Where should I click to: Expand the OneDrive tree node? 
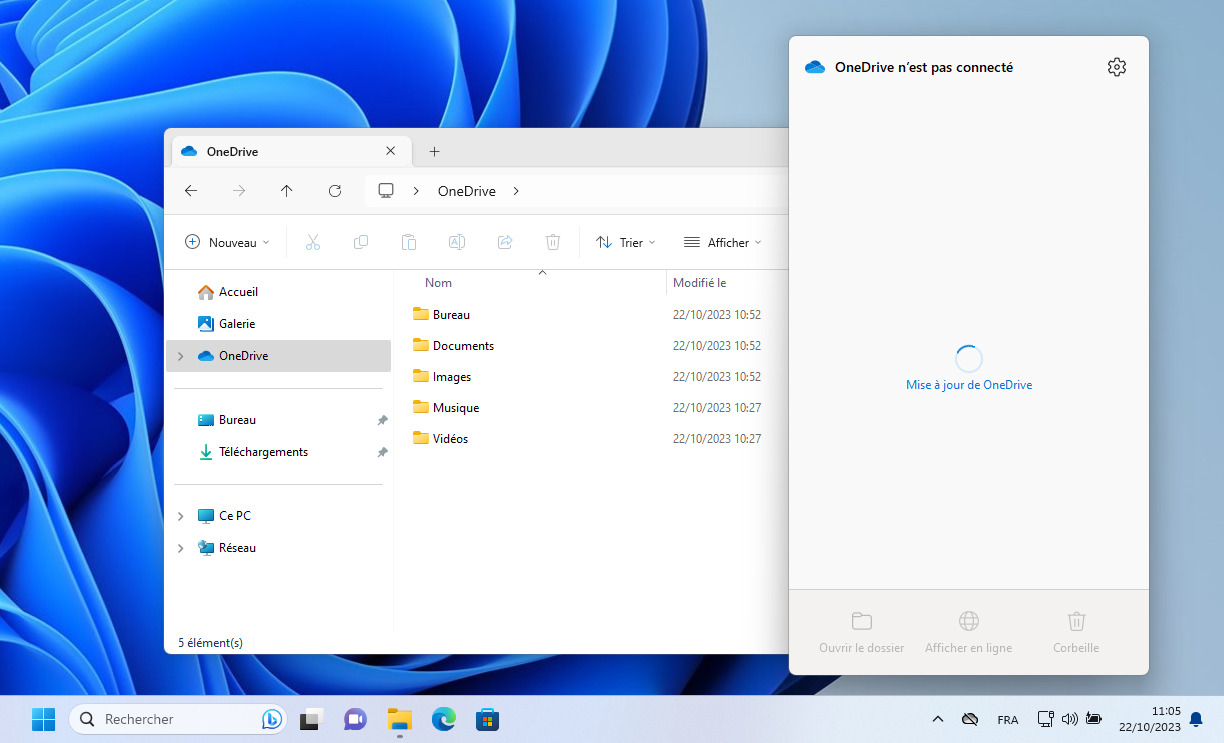(x=180, y=356)
